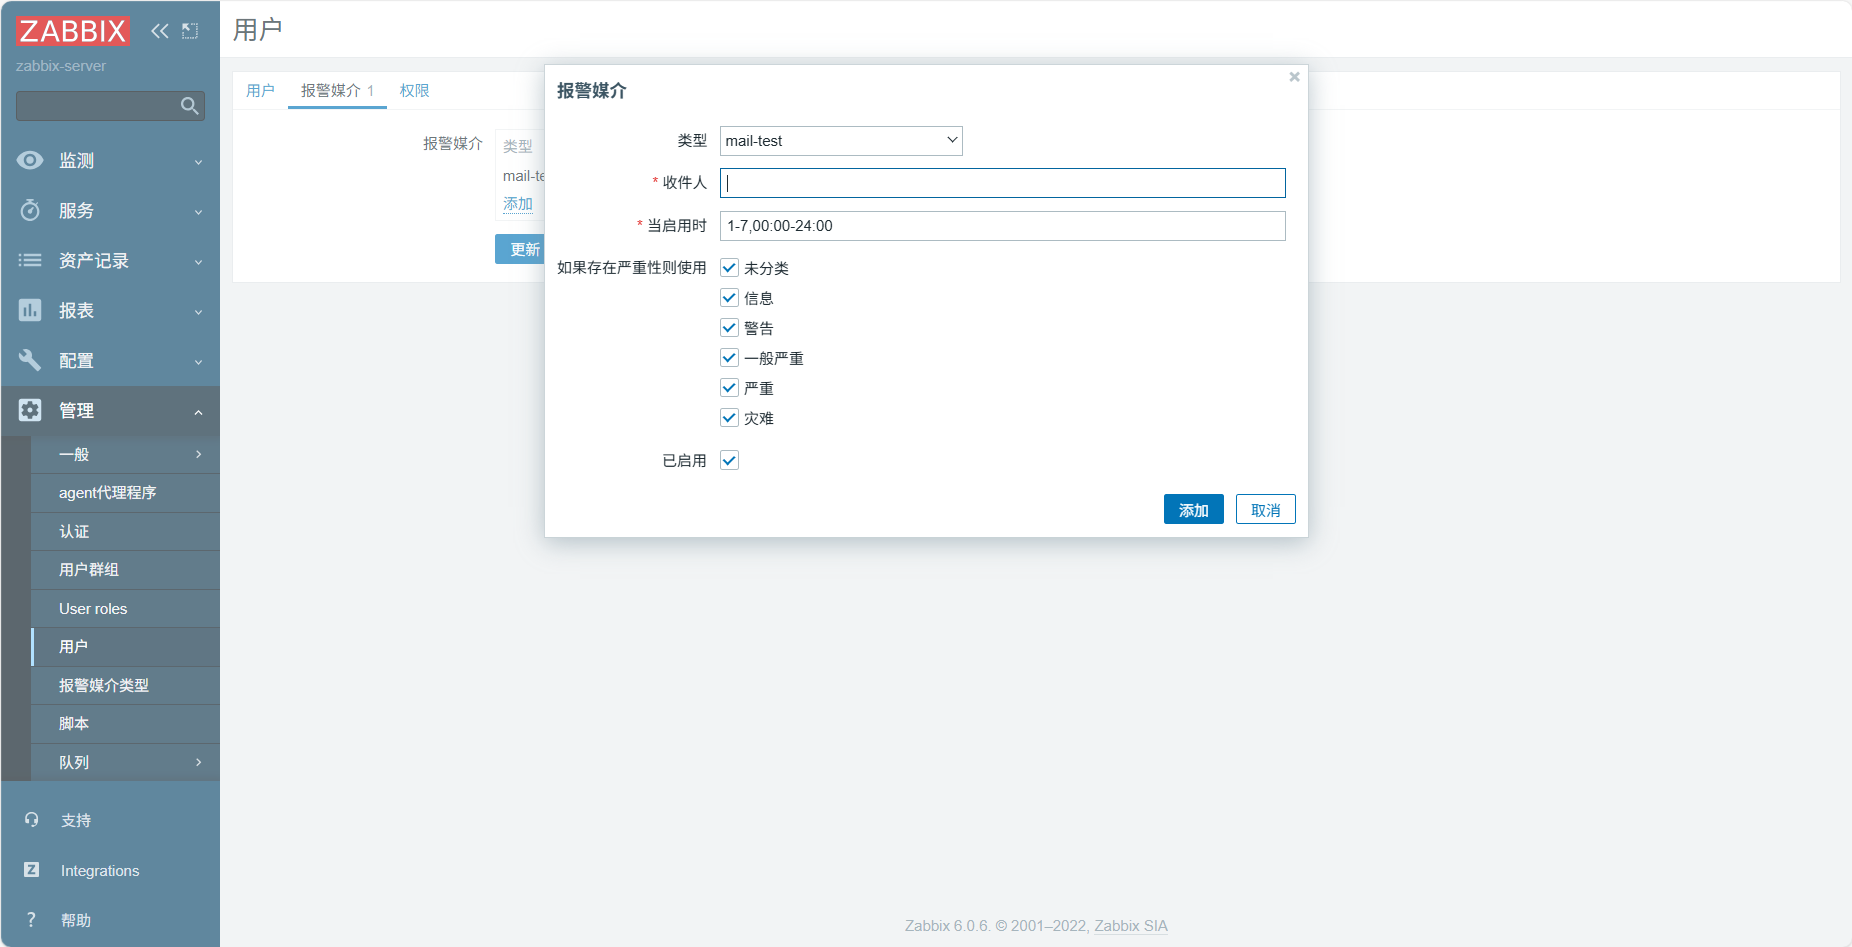The height and width of the screenshot is (947, 1852).
Task: Click the 取消 button in dialog
Action: 1265,510
